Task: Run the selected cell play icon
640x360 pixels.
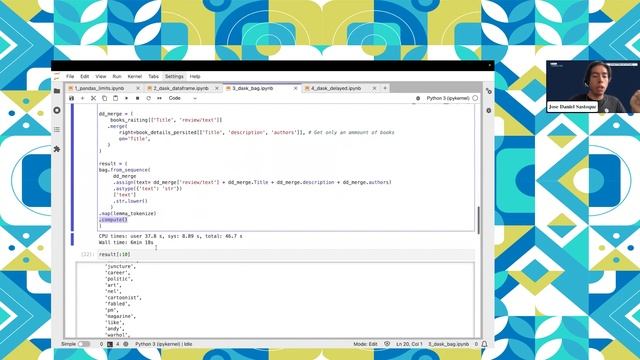Action: pyautogui.click(x=127, y=98)
